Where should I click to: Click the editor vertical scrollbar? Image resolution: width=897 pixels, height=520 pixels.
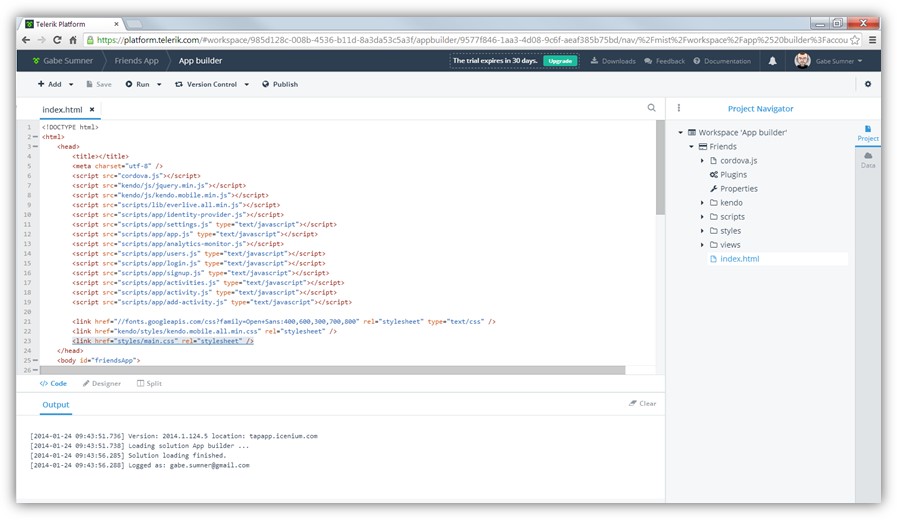[660, 170]
